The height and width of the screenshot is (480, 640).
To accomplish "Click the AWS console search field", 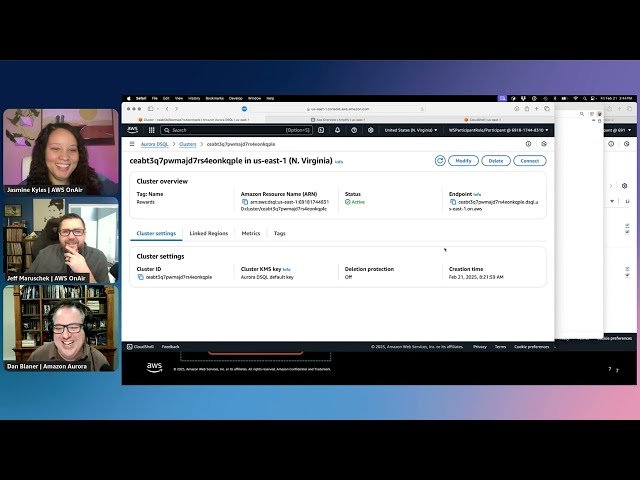I will 236,130.
